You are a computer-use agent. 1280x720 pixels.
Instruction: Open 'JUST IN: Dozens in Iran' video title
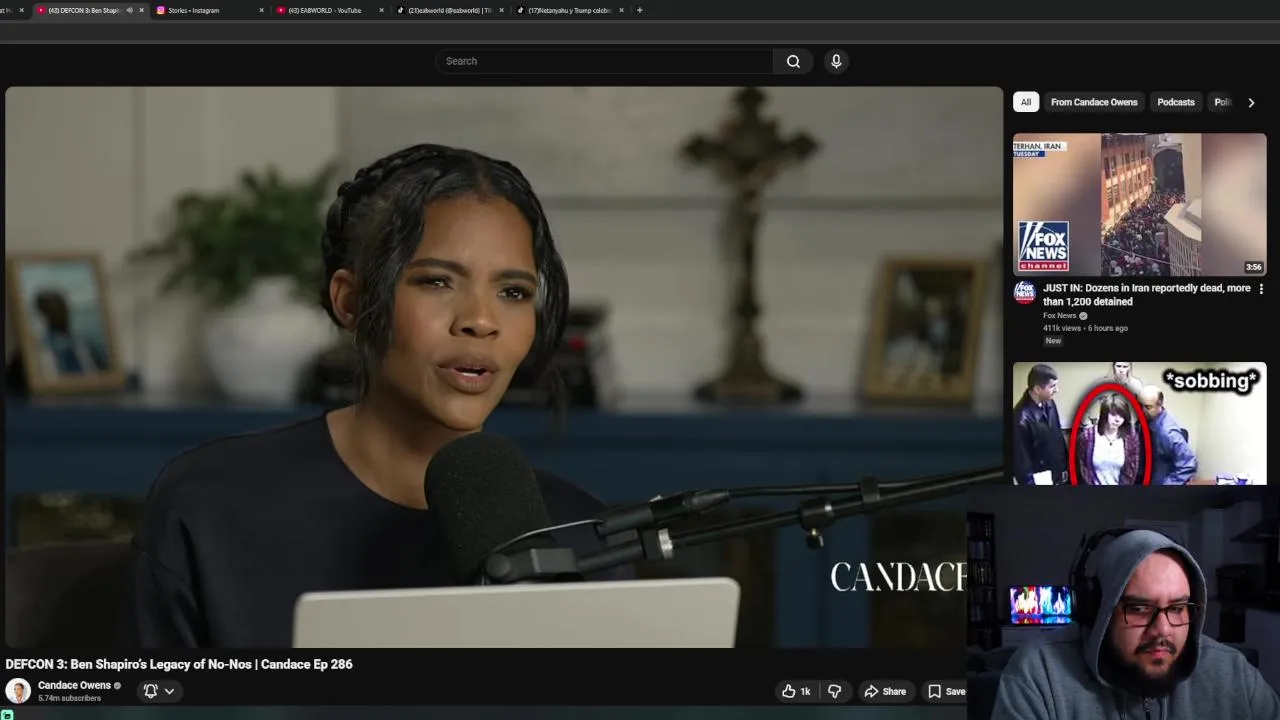click(x=1146, y=294)
